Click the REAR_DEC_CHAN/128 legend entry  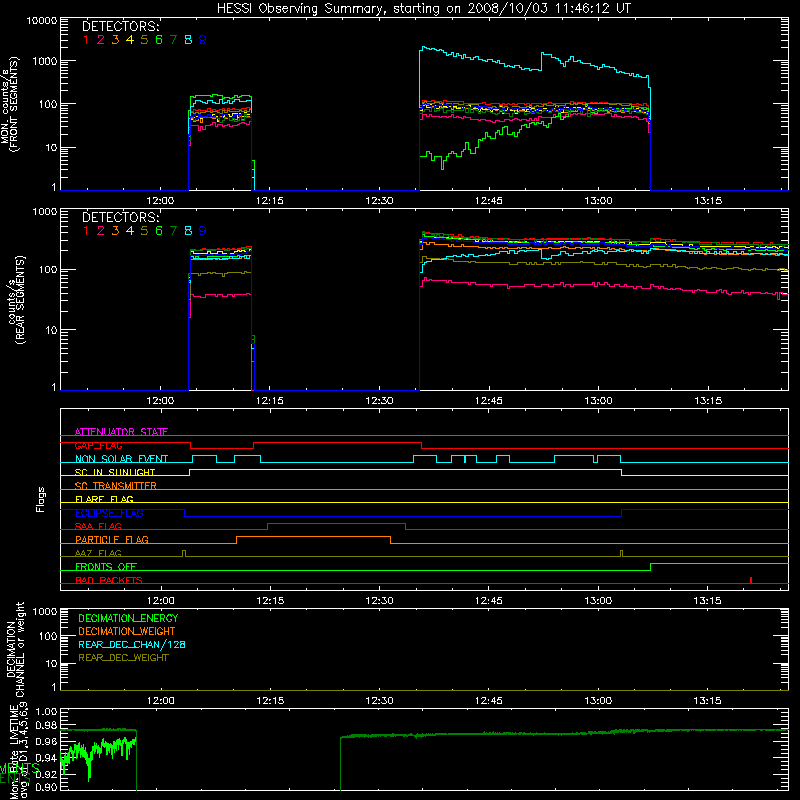132,645
